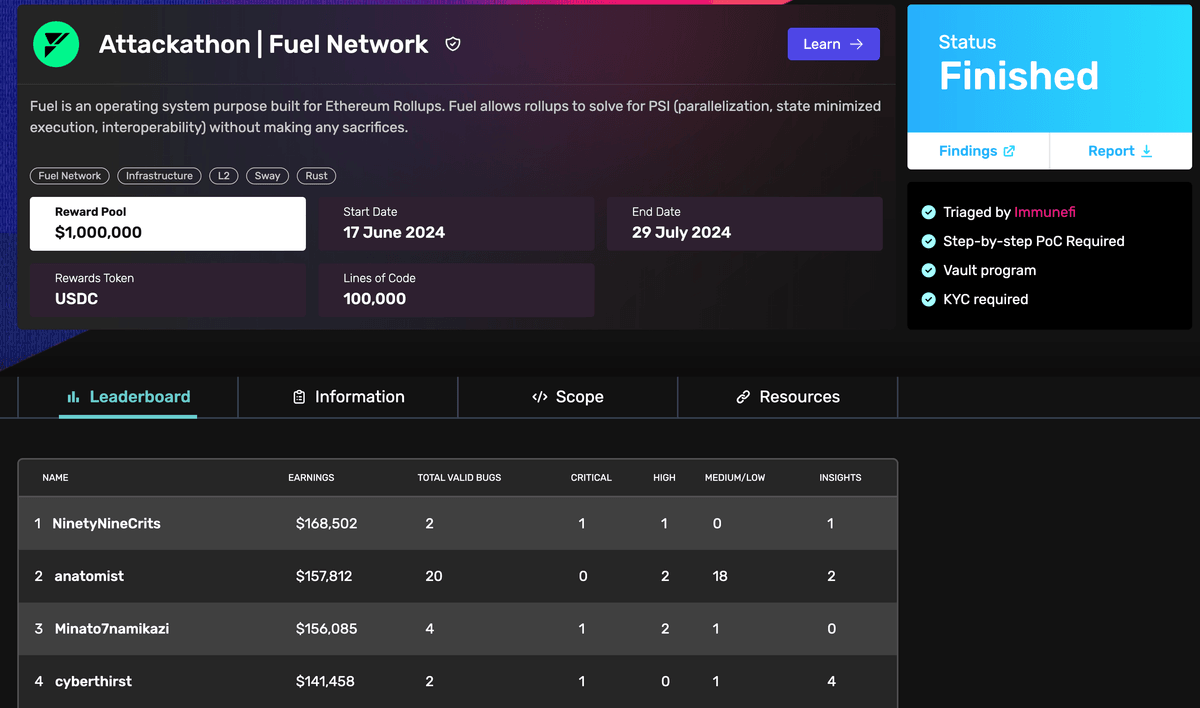Image resolution: width=1200 pixels, height=708 pixels.
Task: Sort by the Earnings column header
Action: coord(311,478)
